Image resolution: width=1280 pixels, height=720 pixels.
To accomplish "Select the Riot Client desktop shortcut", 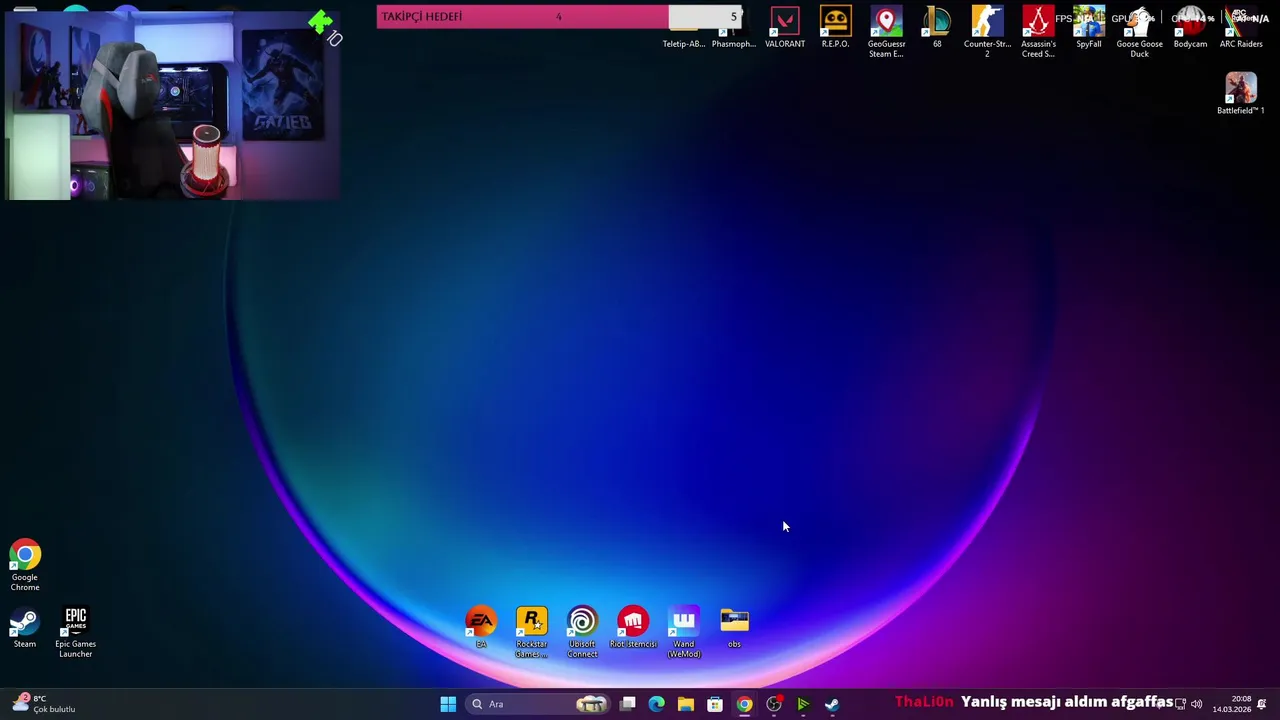I will click(x=633, y=628).
